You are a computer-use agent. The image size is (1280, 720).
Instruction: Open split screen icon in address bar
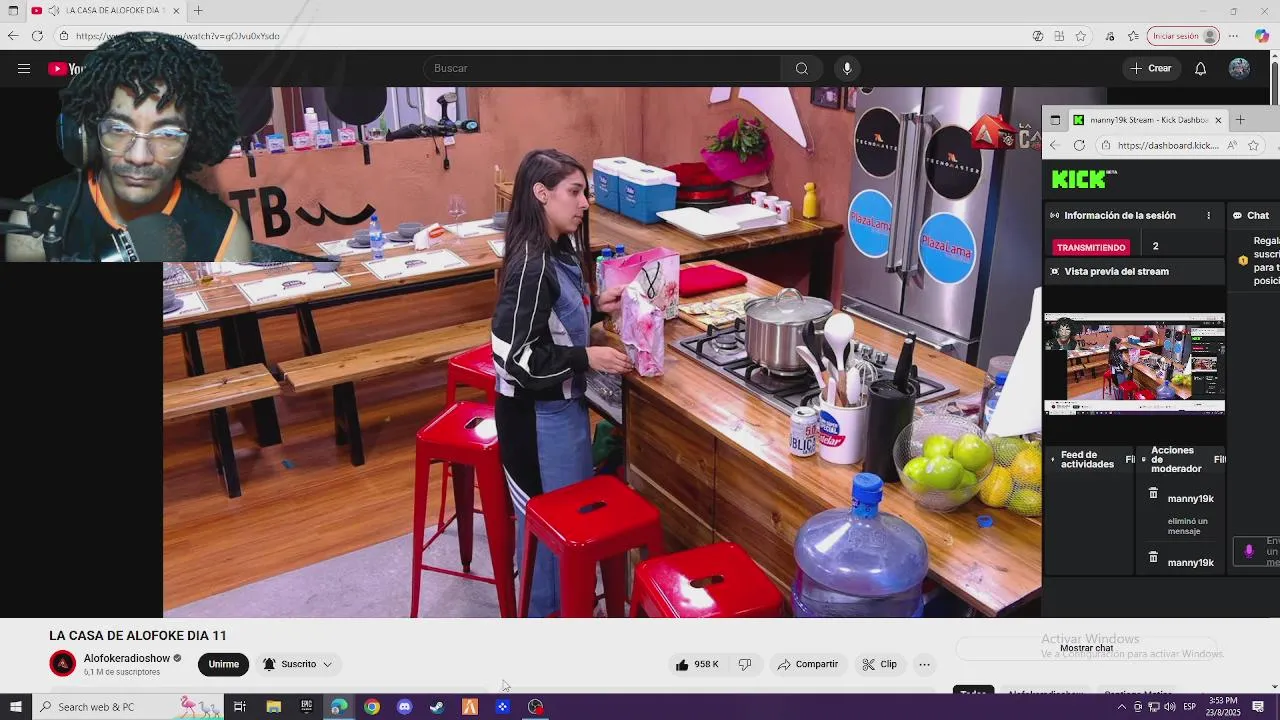(1059, 36)
